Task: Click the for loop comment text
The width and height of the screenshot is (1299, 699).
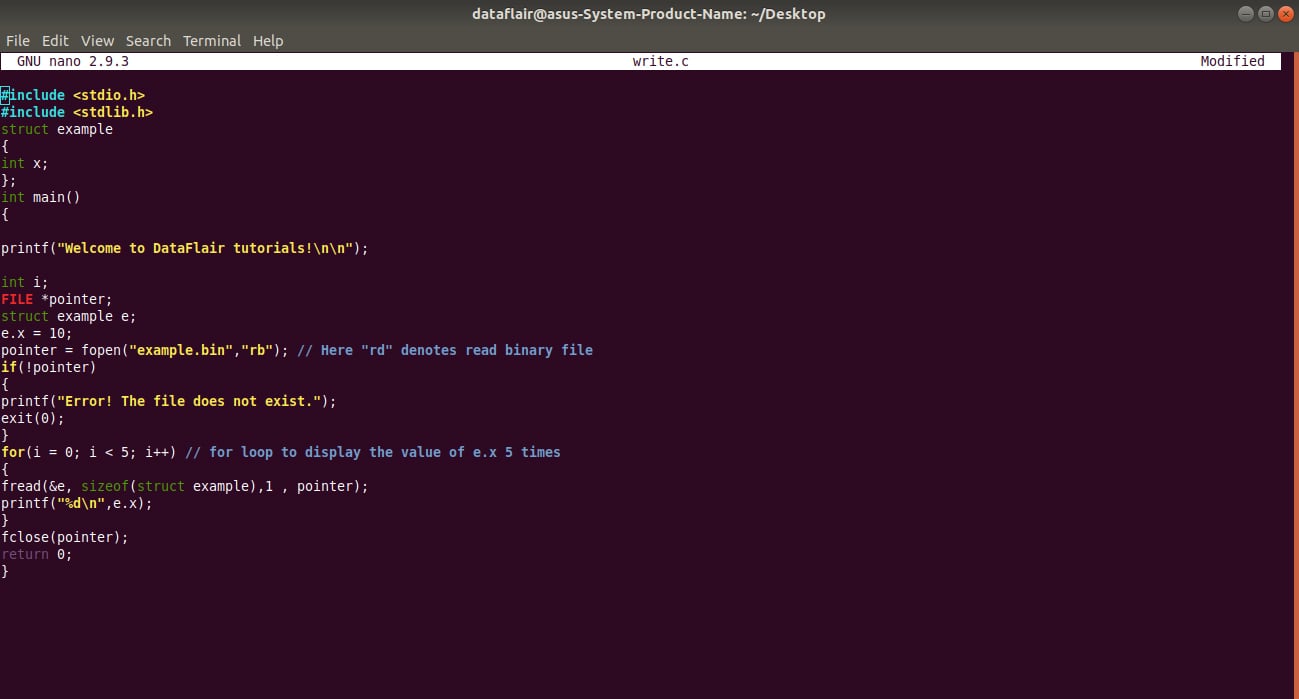Action: [x=370, y=452]
